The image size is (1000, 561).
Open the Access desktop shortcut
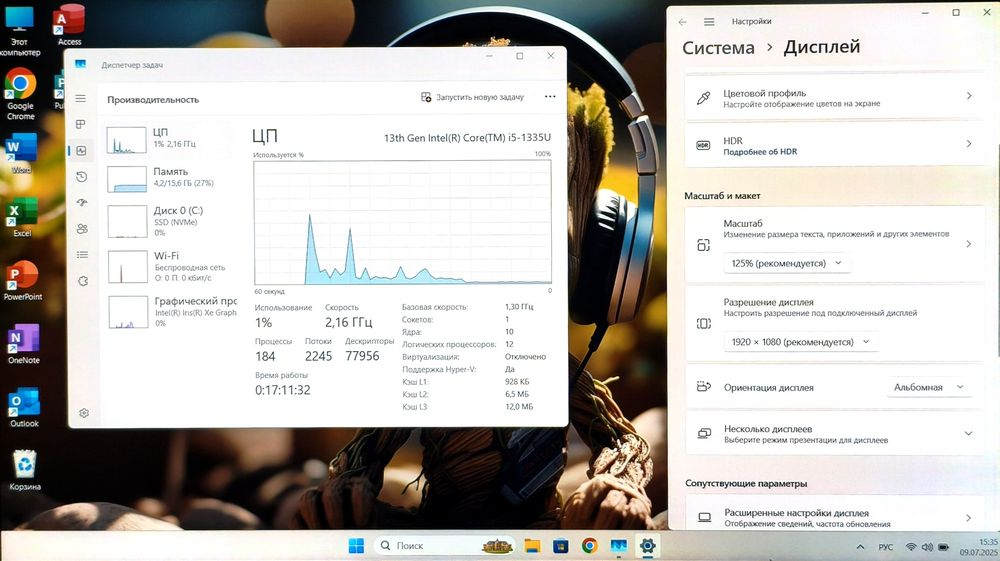[69, 26]
